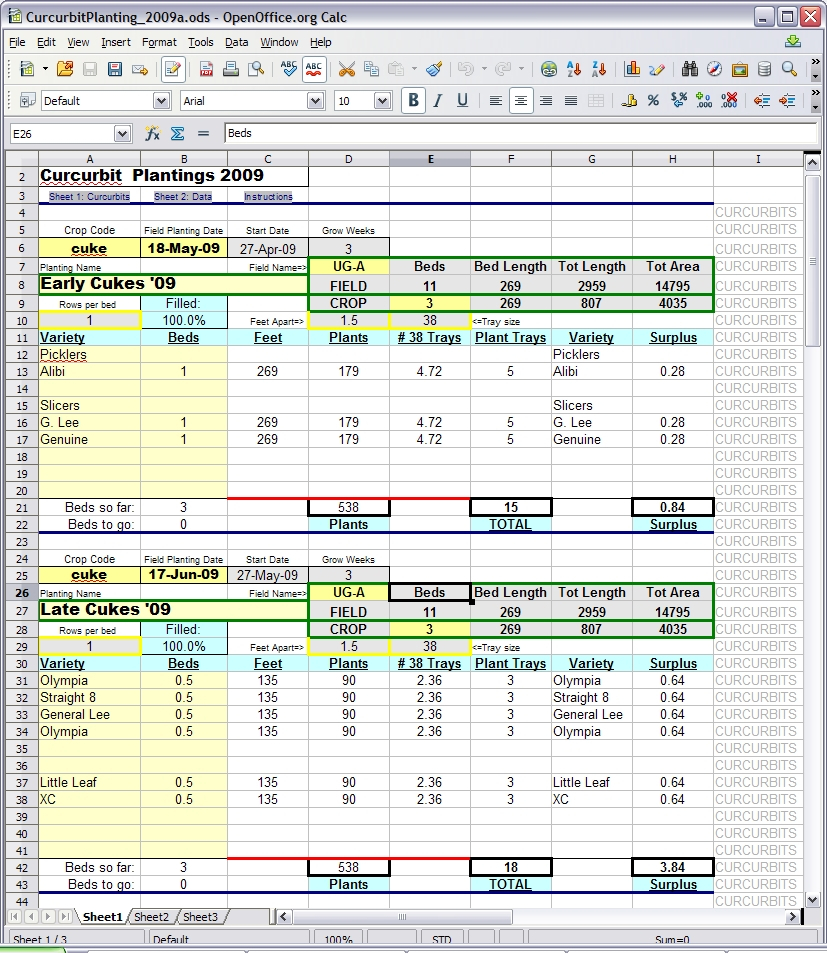Image resolution: width=827 pixels, height=953 pixels.
Task: Click the formula input line showing Beds
Action: (x=520, y=133)
